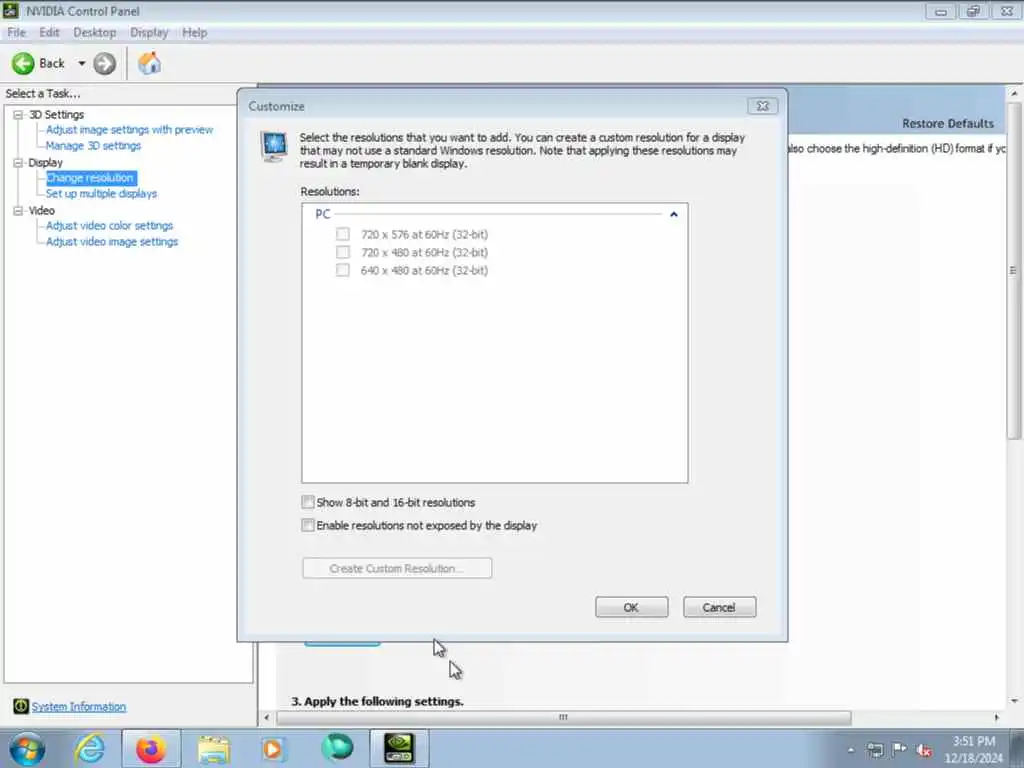1024x768 pixels.
Task: Click OK in the Customize dialog
Action: 632,607
